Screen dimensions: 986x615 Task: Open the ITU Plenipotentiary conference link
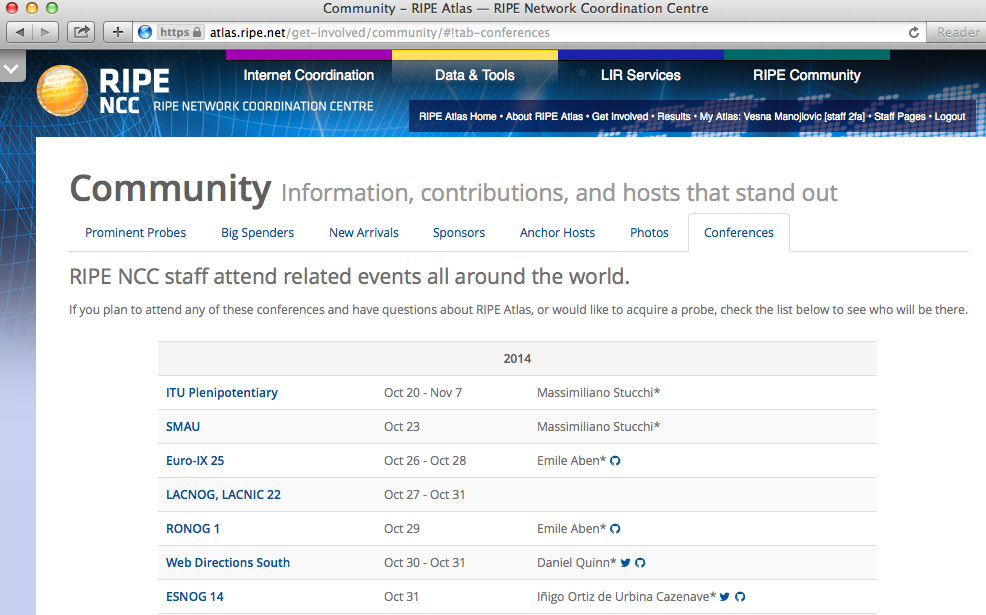tap(222, 393)
